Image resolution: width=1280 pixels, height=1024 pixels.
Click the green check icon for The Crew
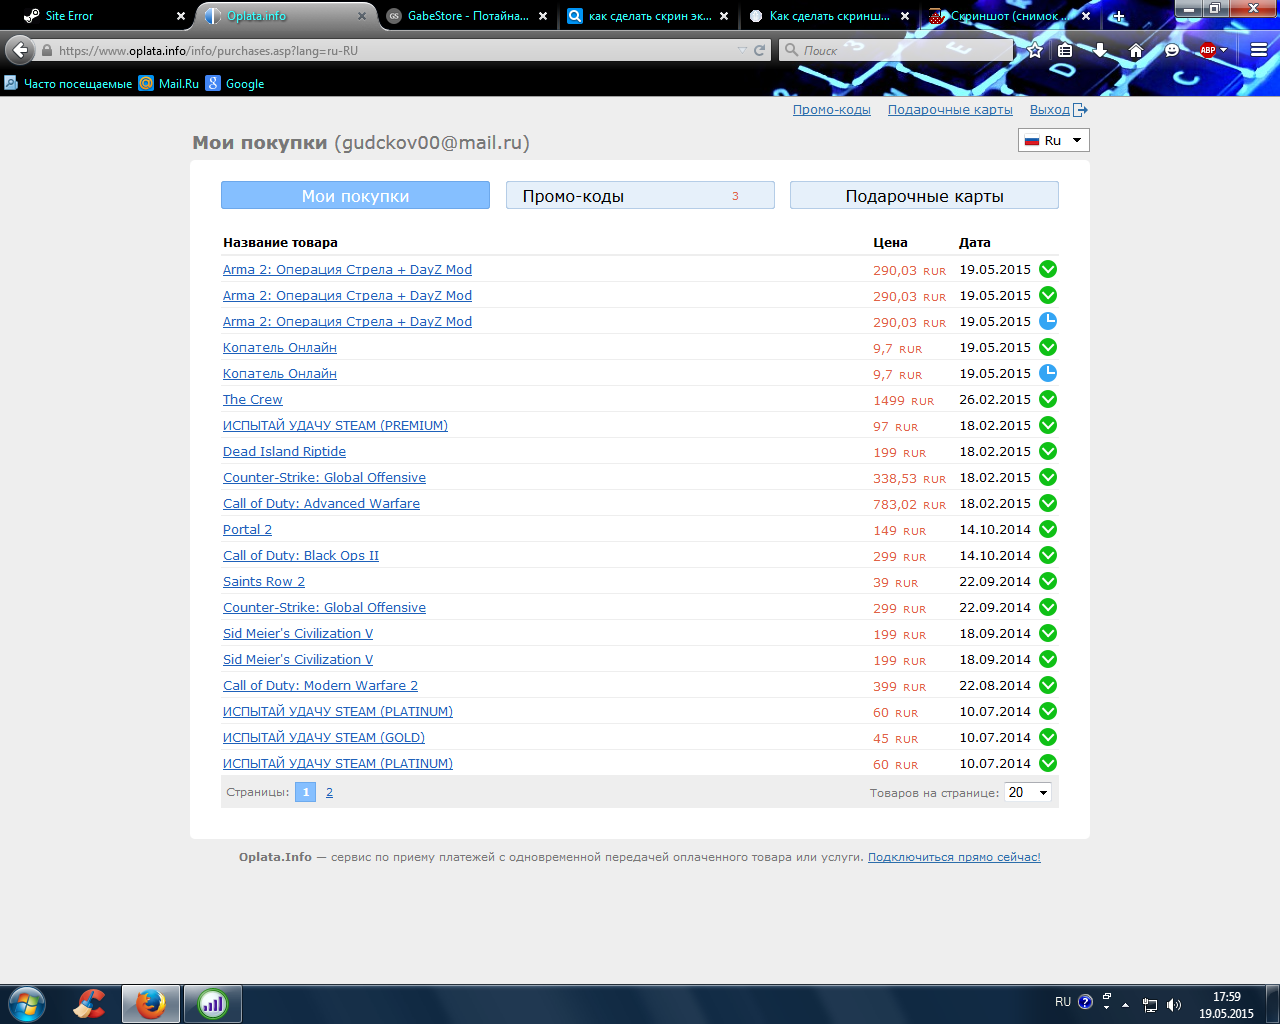(x=1048, y=399)
